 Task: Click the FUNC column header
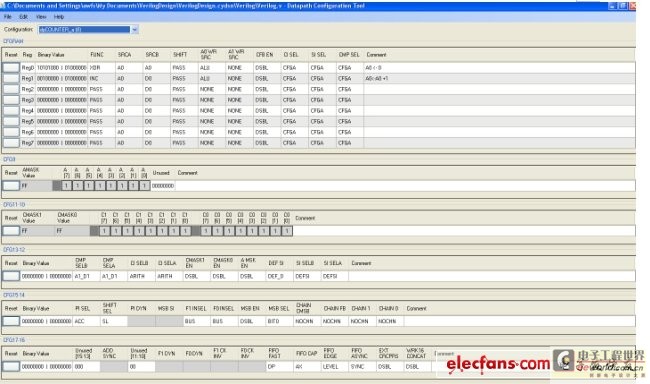(97, 55)
